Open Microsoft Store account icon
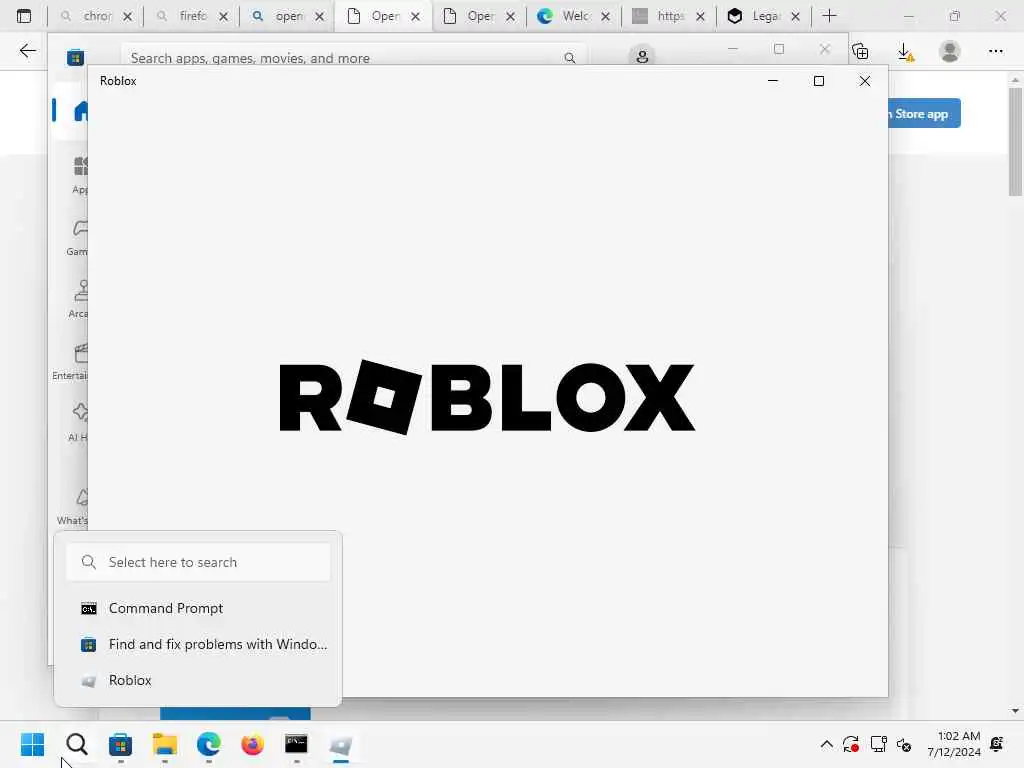1024x768 pixels. (x=642, y=56)
